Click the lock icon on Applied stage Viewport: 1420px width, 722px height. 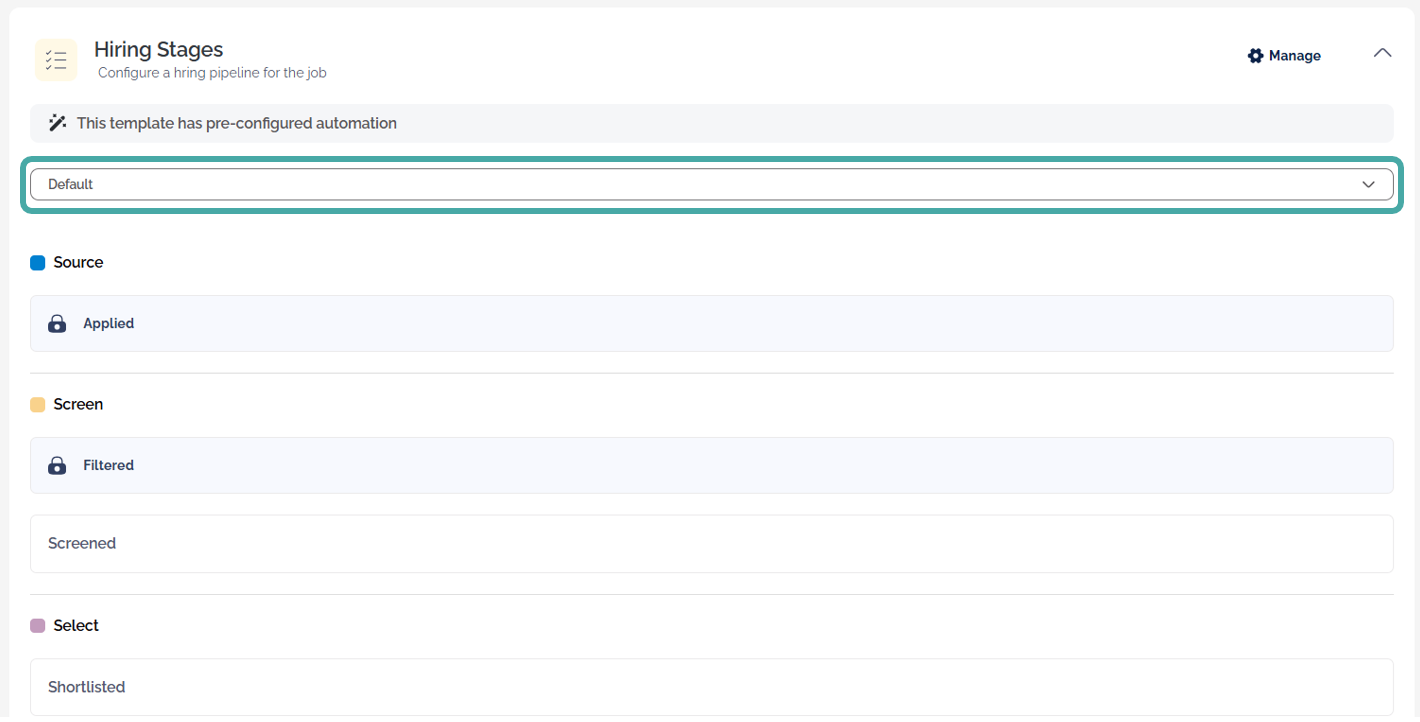[x=57, y=324]
